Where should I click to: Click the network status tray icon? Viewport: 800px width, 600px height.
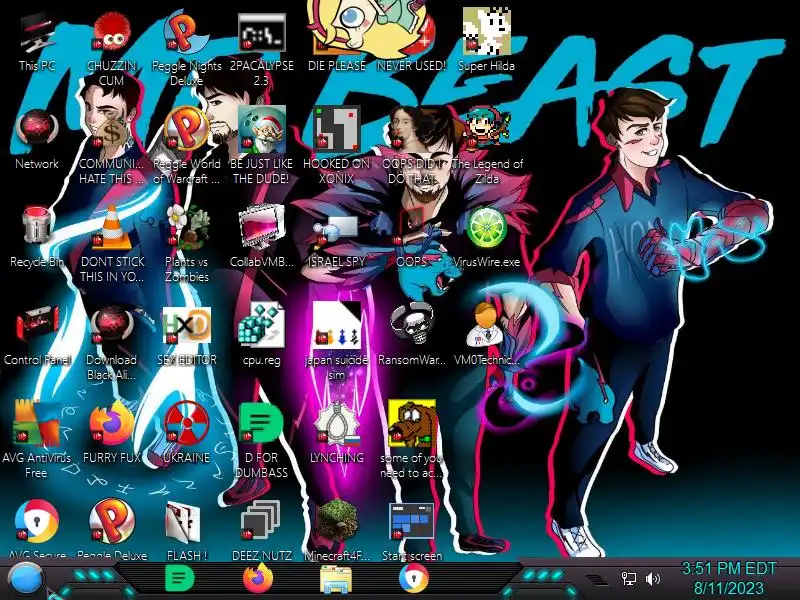(629, 579)
